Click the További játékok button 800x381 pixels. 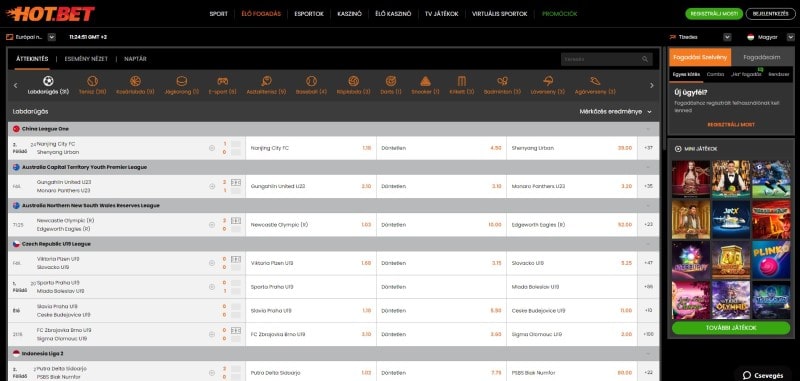pos(732,328)
